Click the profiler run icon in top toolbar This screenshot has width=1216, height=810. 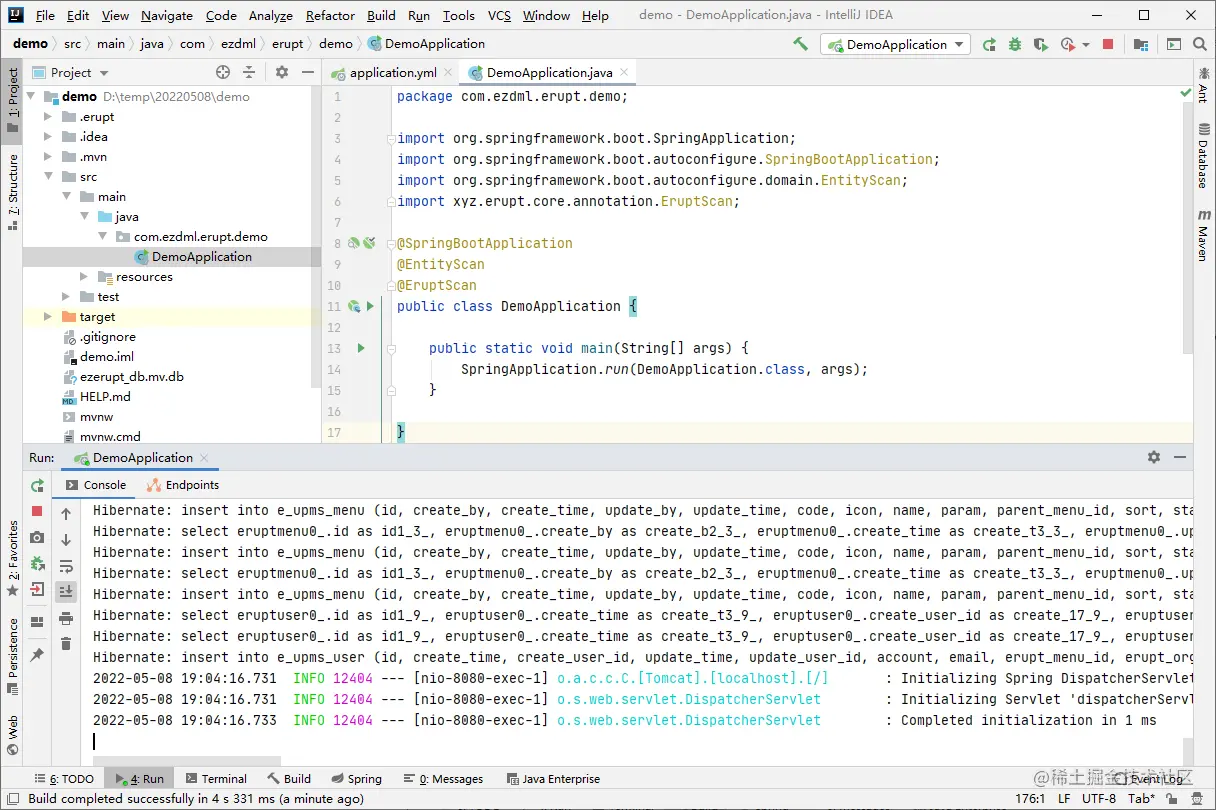(x=1069, y=44)
